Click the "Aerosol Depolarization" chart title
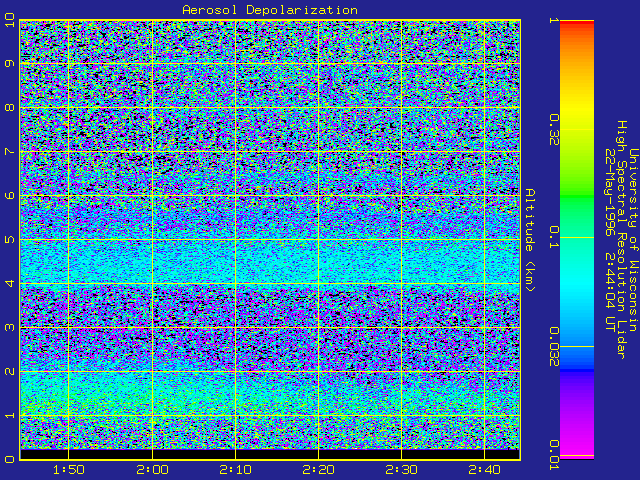The height and width of the screenshot is (480, 640). point(270,10)
